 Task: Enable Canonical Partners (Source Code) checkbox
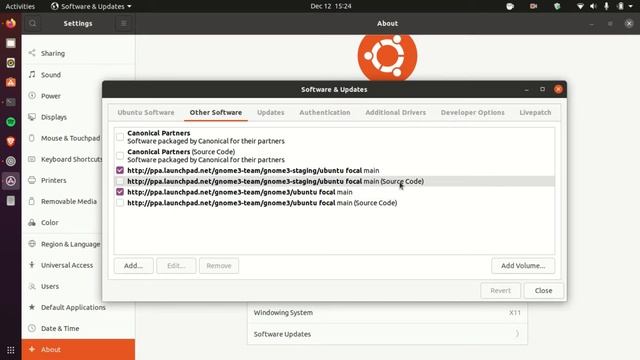tap(120, 156)
